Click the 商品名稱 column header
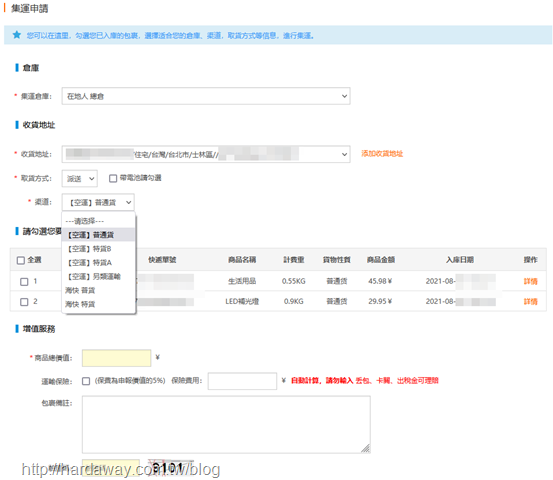 click(x=242, y=260)
